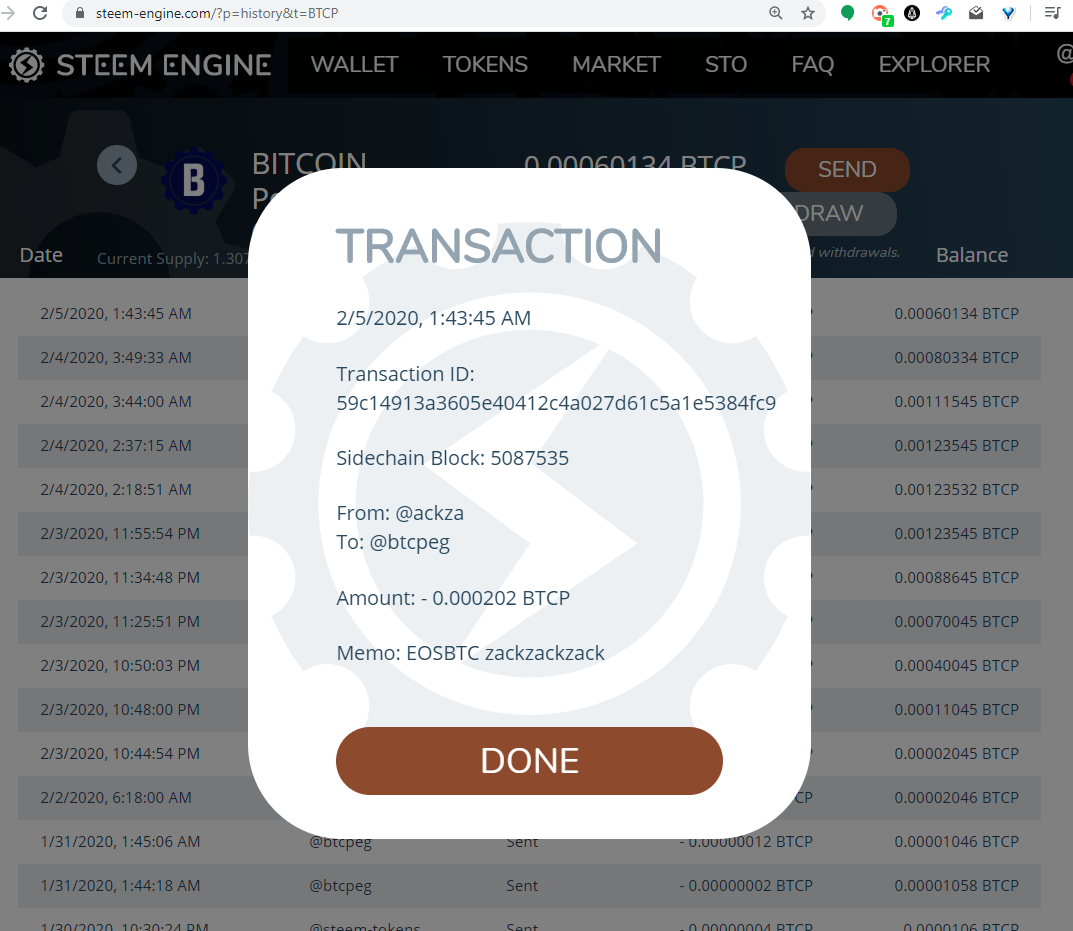Open the media playlist control icon

[x=1052, y=13]
